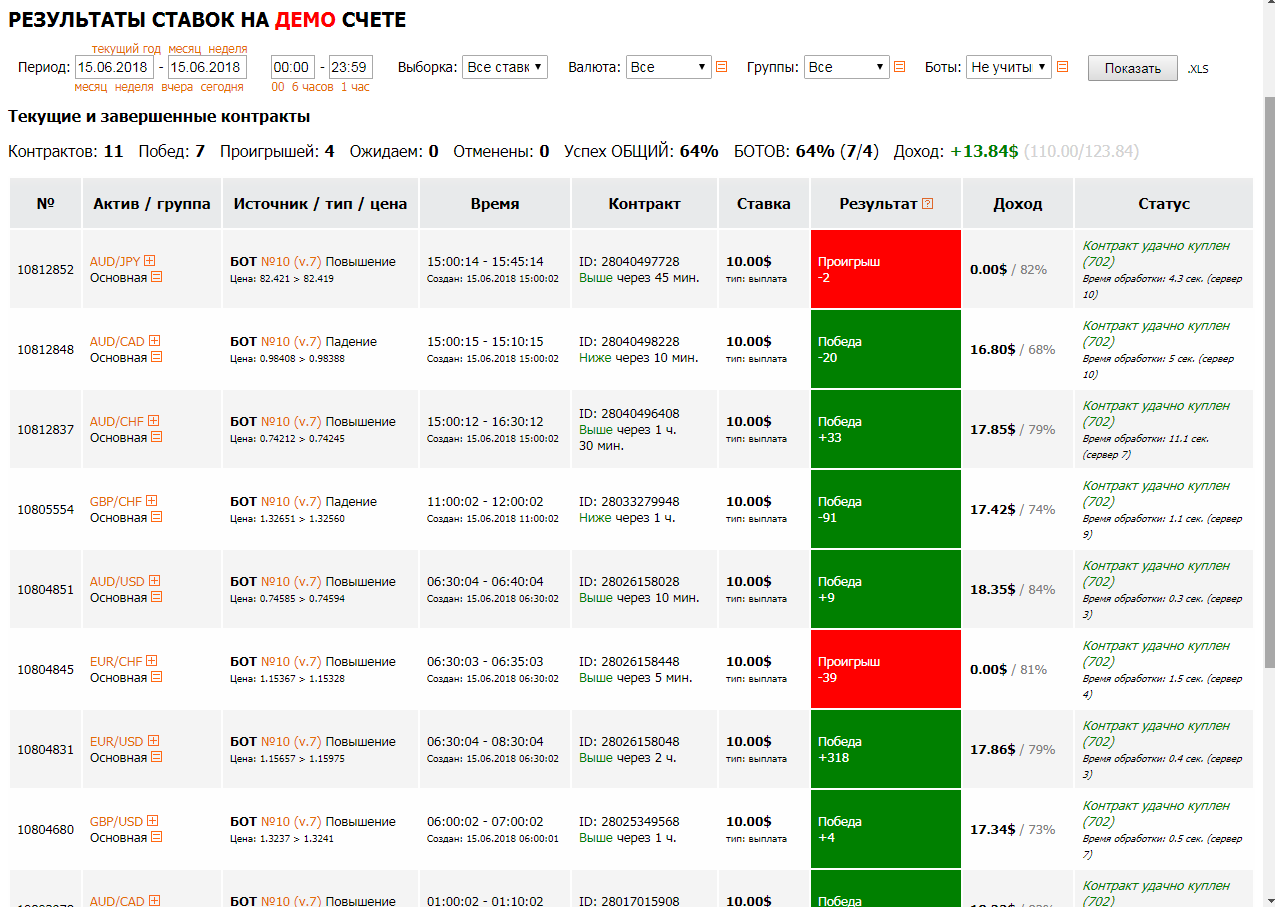Screen dimensions: 1275x907
Task: Click the minus icon beside Основная in row 10804680
Action: (x=156, y=837)
